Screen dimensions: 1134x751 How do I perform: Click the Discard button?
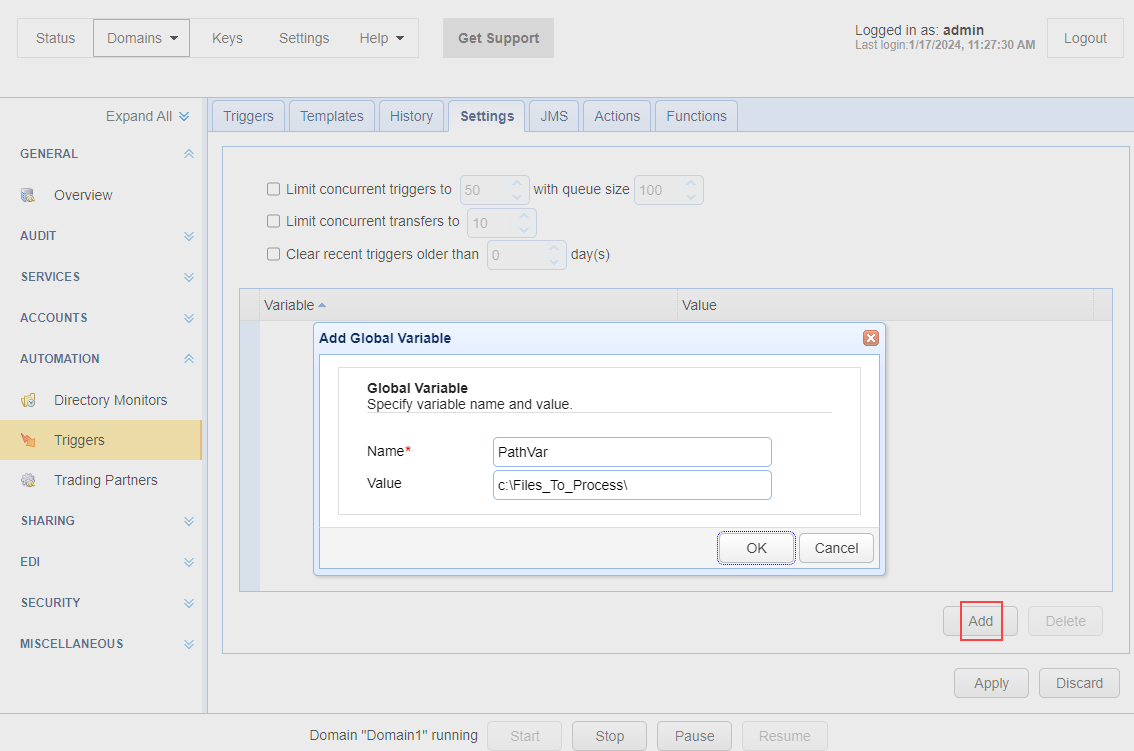coord(1079,684)
